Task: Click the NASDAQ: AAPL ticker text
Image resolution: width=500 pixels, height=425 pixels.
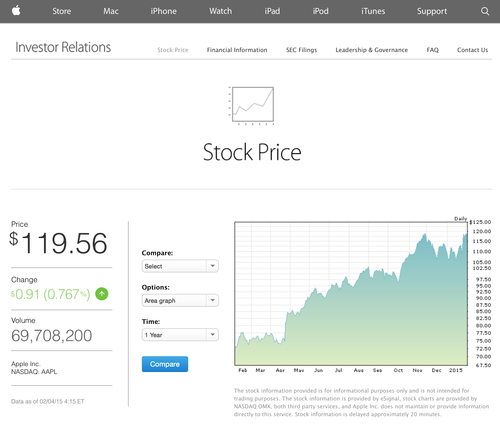Action: click(34, 372)
